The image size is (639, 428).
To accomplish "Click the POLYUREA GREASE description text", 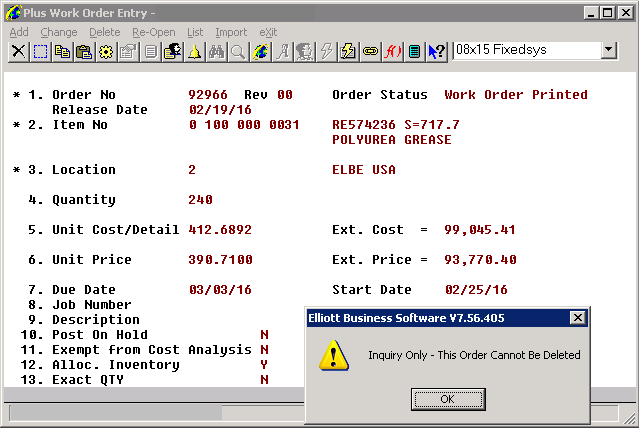I will point(392,140).
